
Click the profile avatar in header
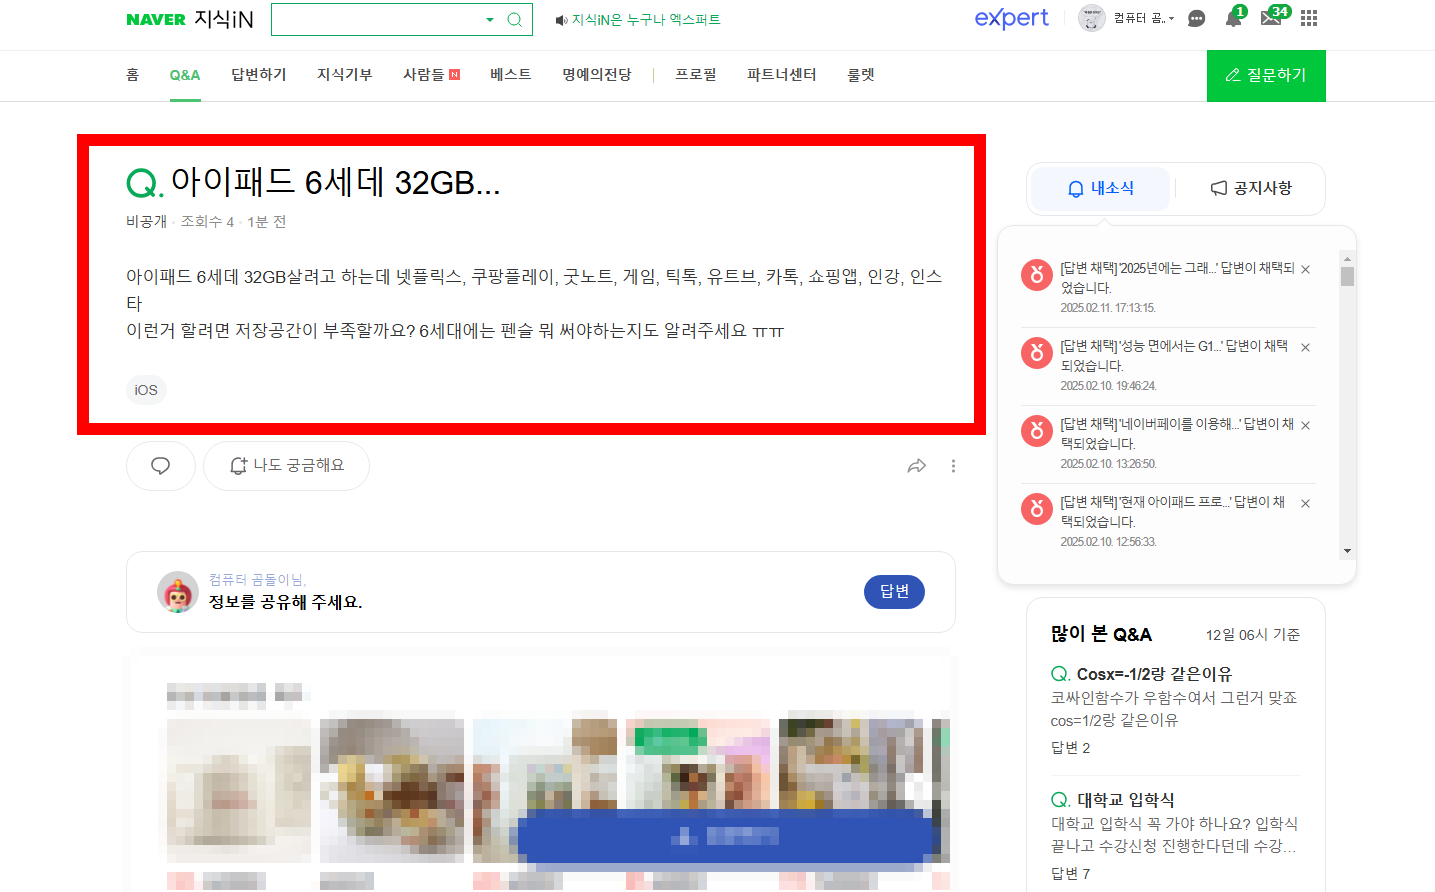(x=1092, y=18)
